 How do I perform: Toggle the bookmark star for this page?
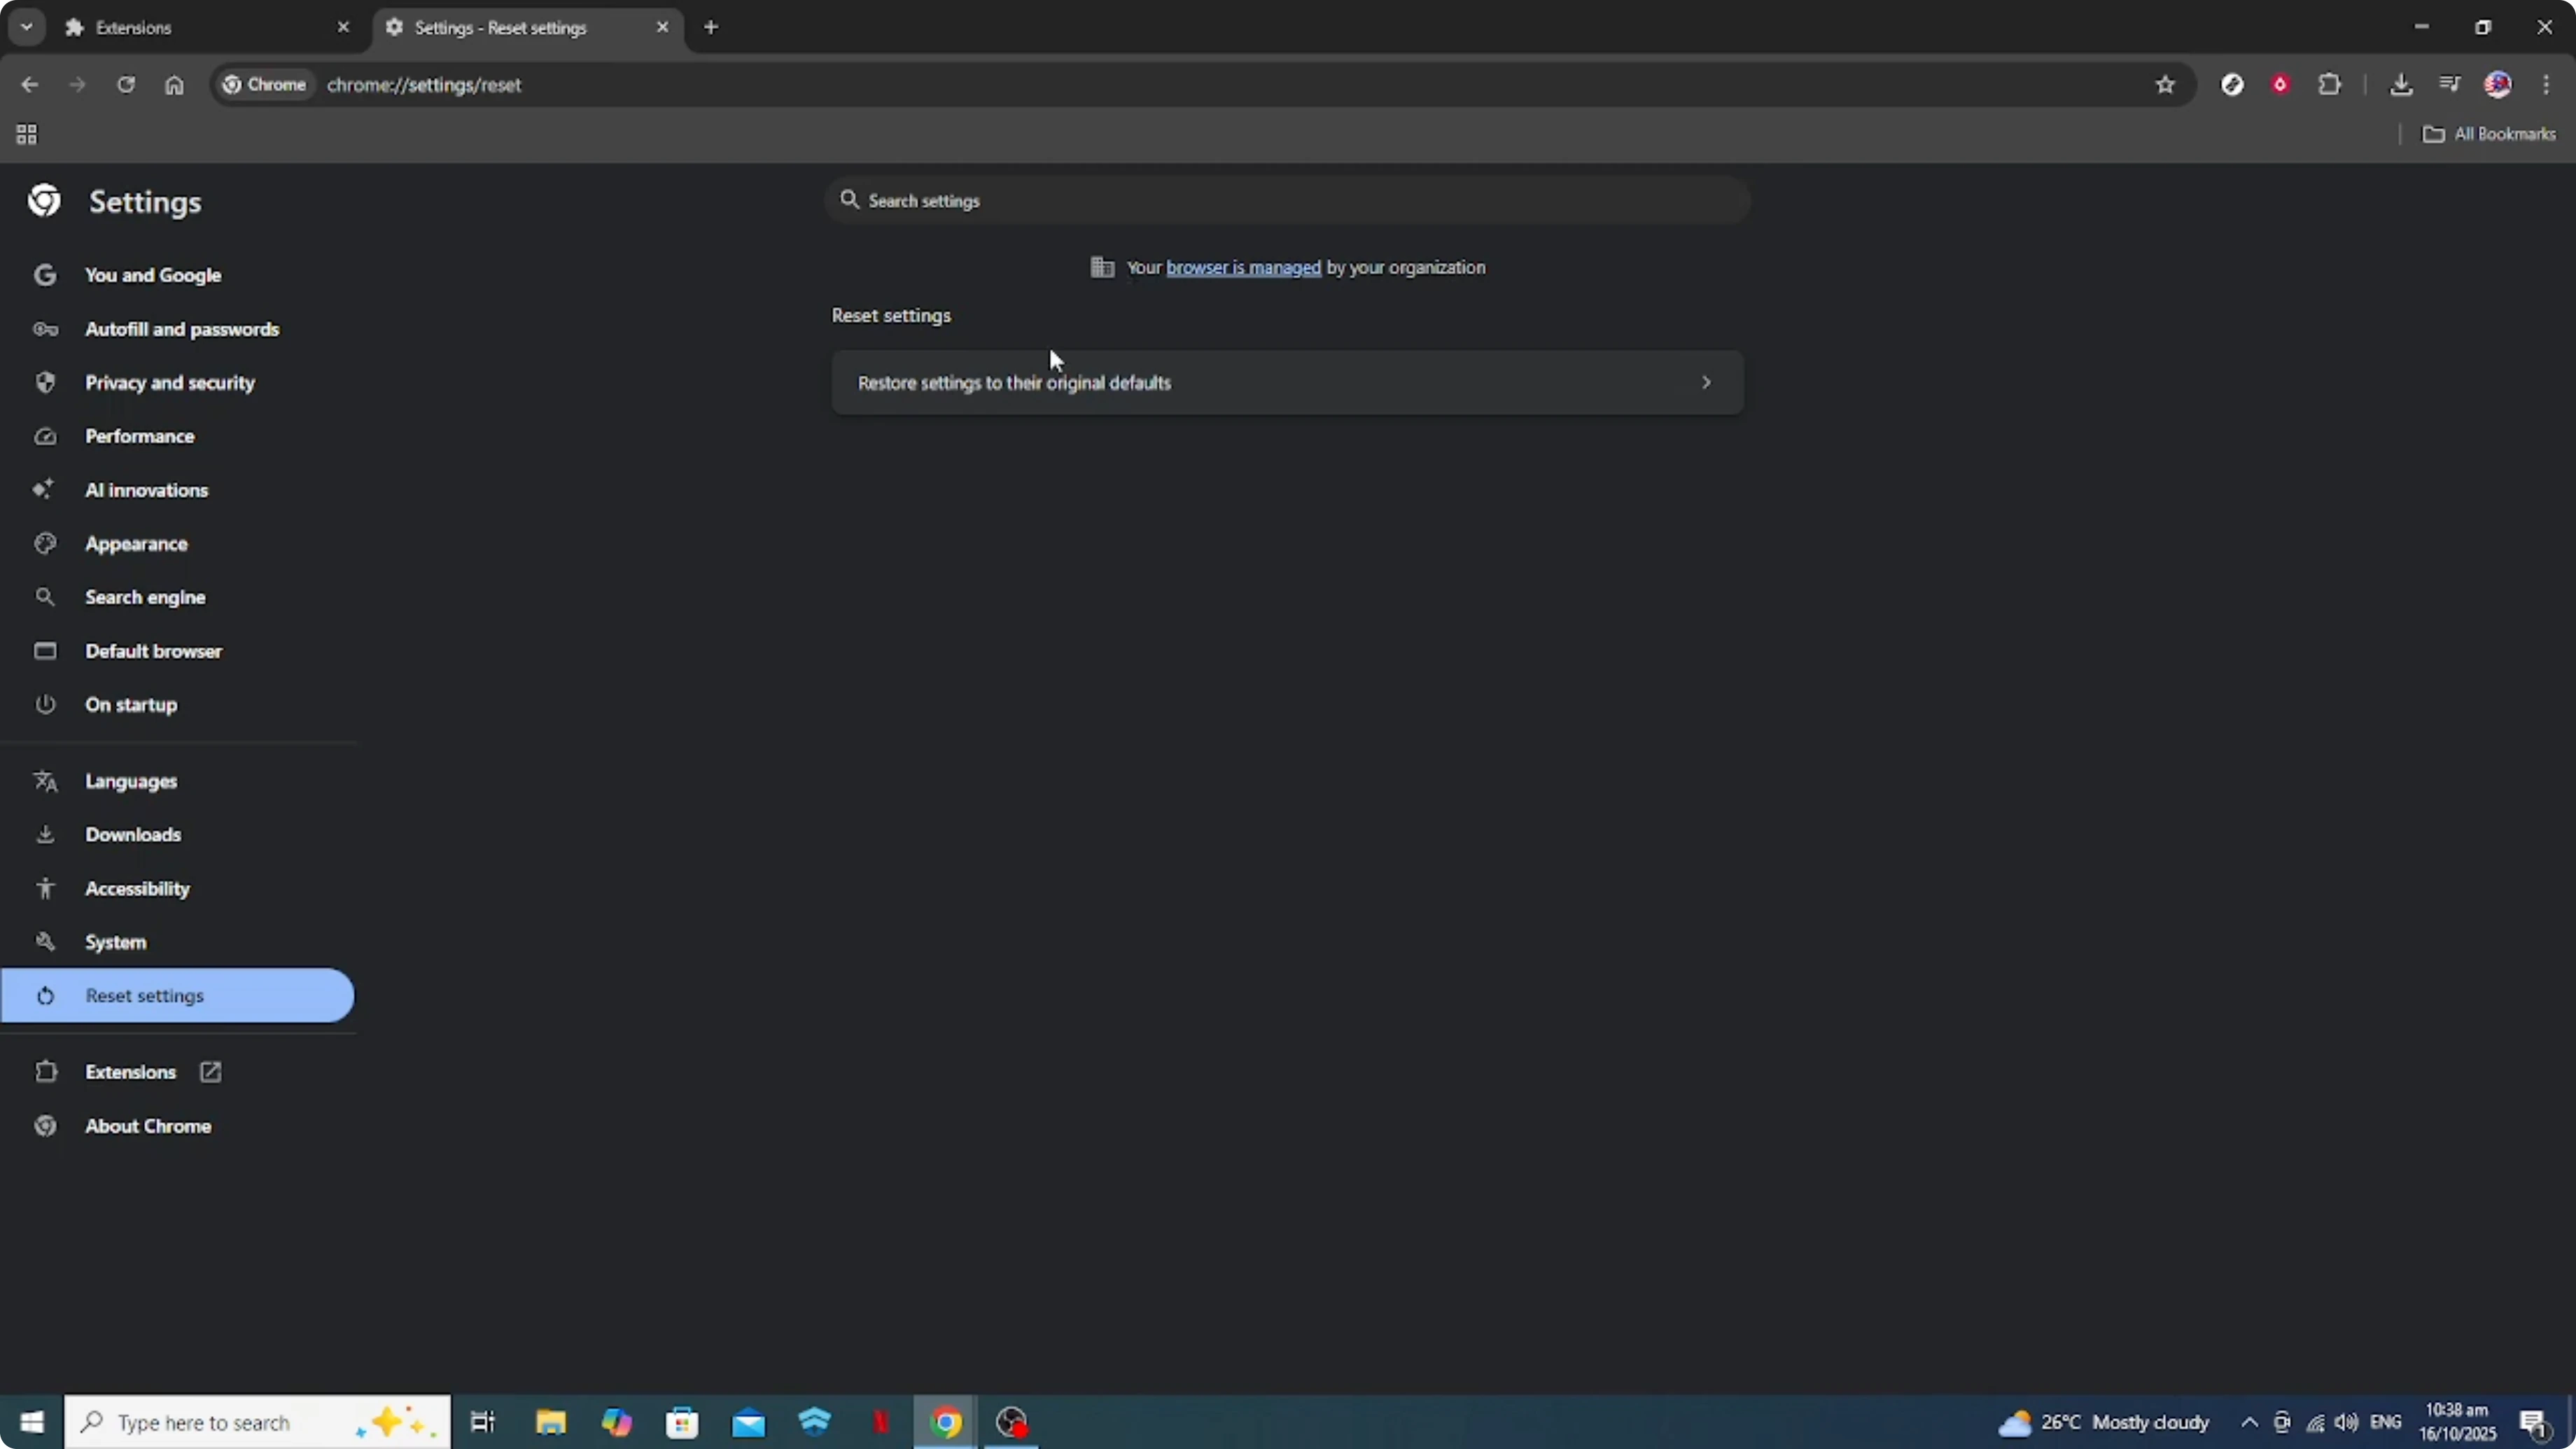coord(2165,85)
